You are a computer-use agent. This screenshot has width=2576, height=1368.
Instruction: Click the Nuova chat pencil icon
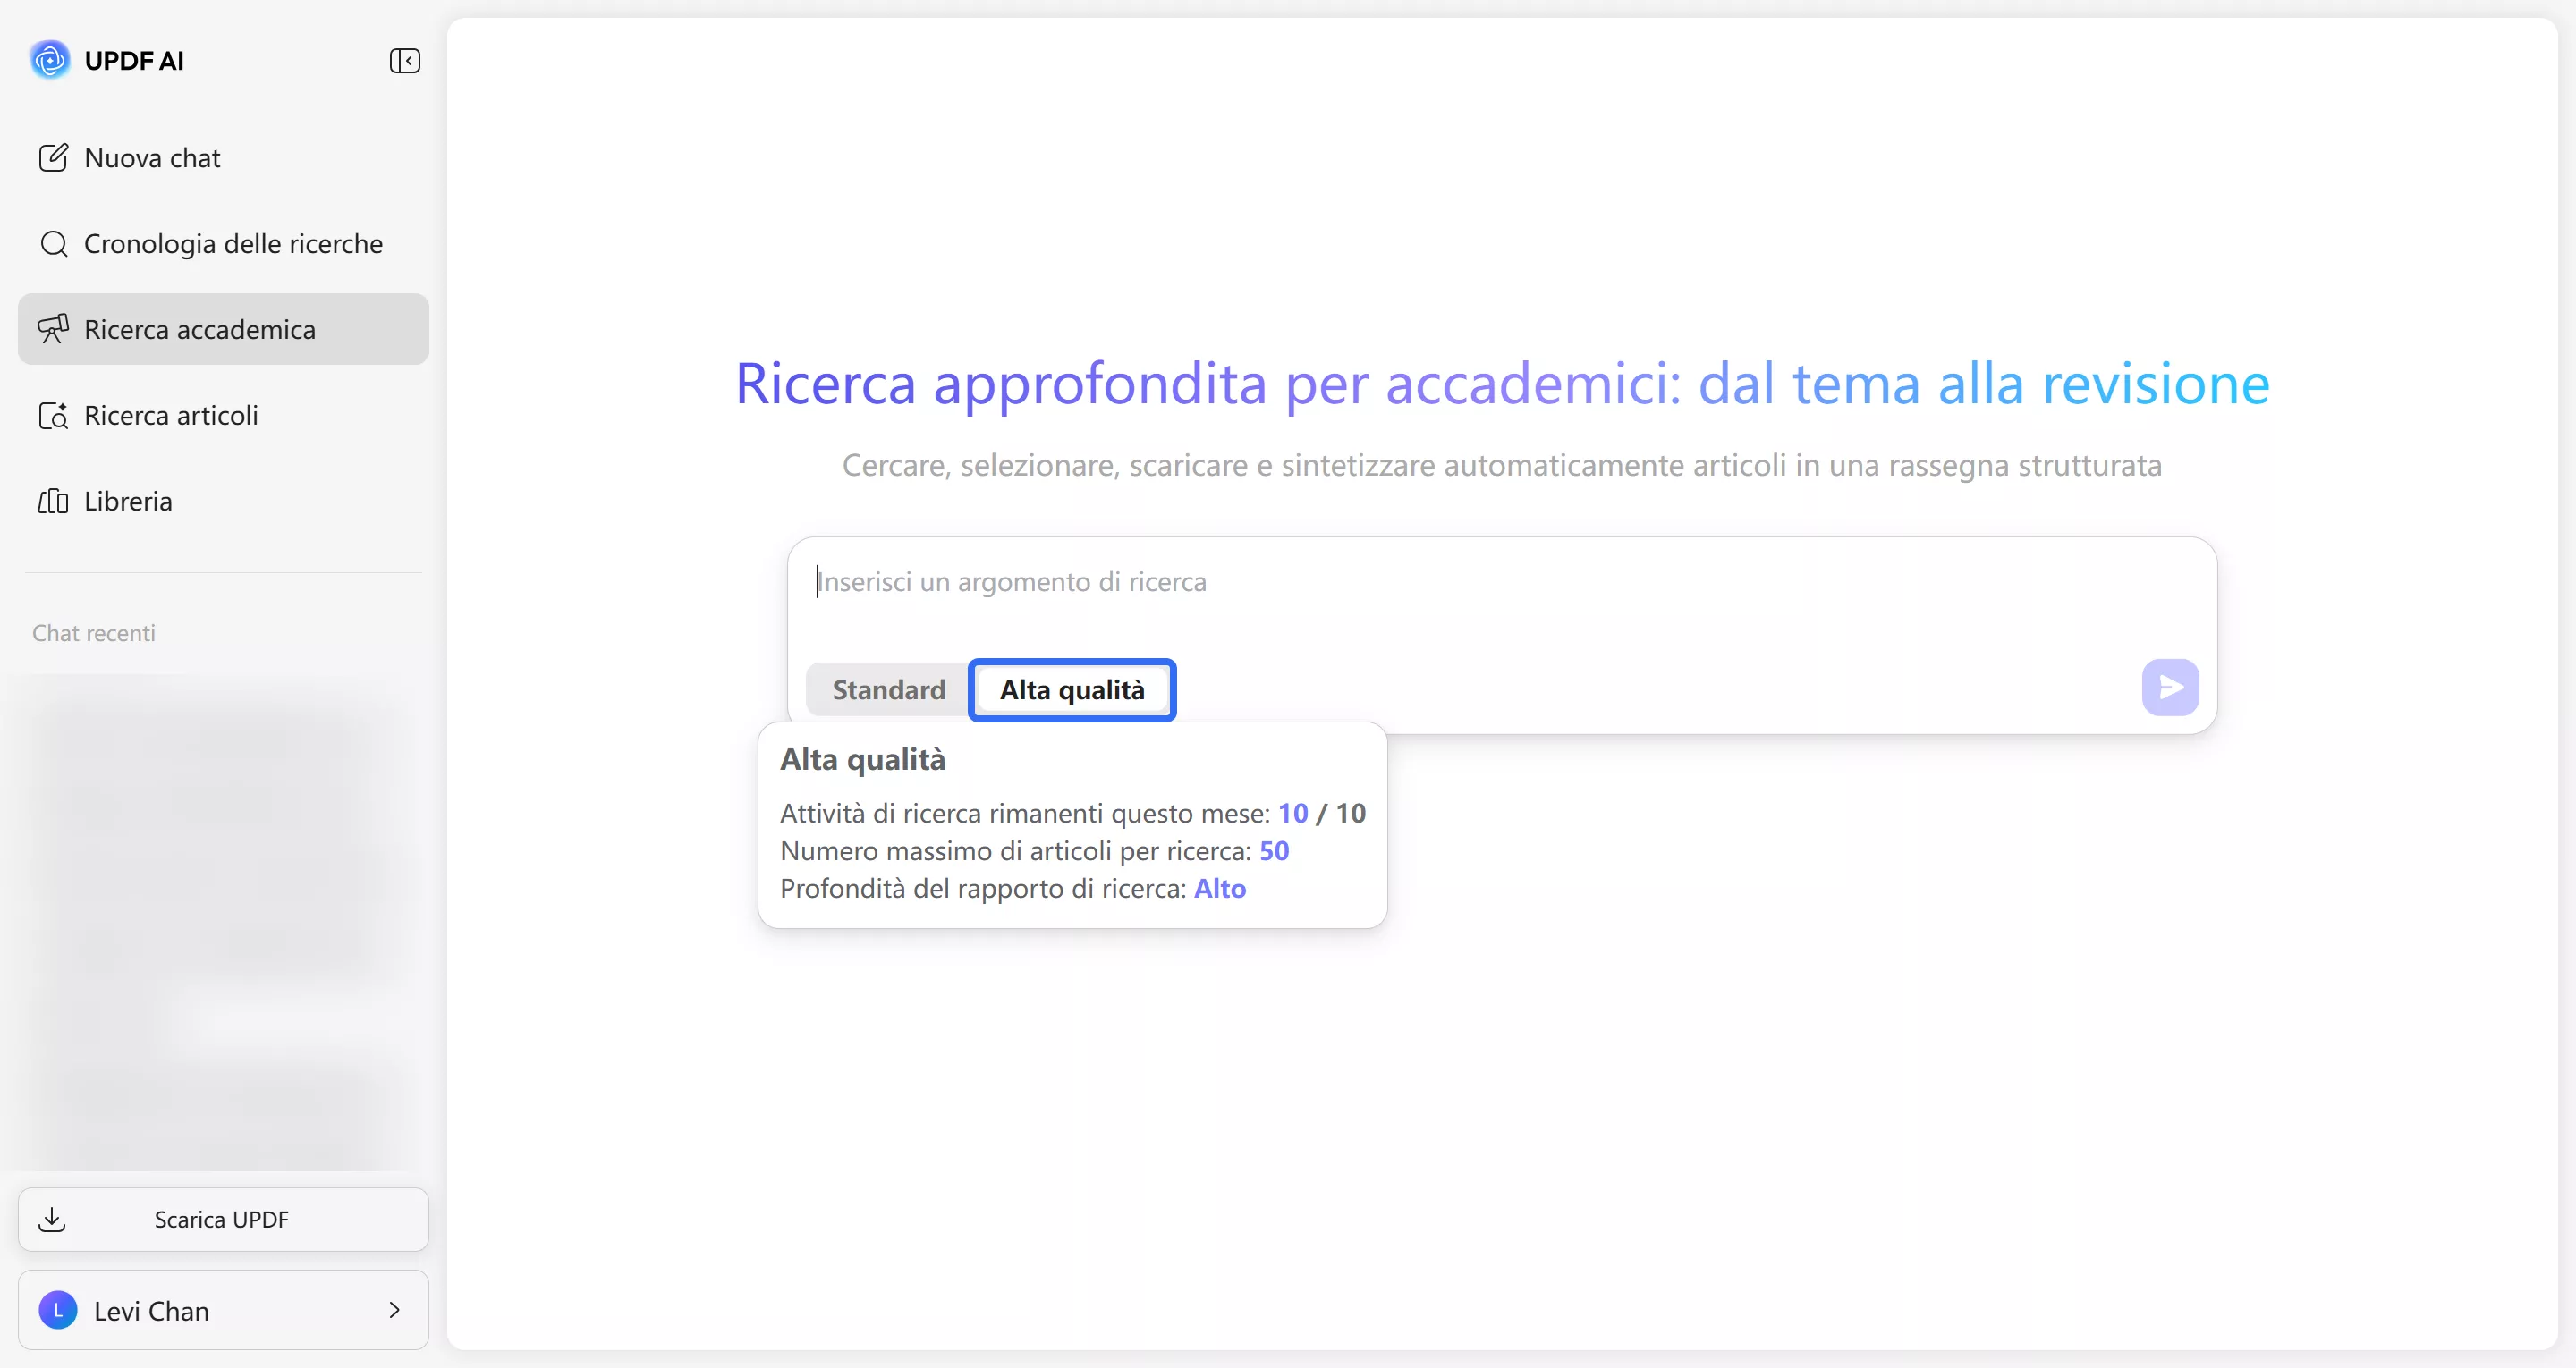(53, 158)
